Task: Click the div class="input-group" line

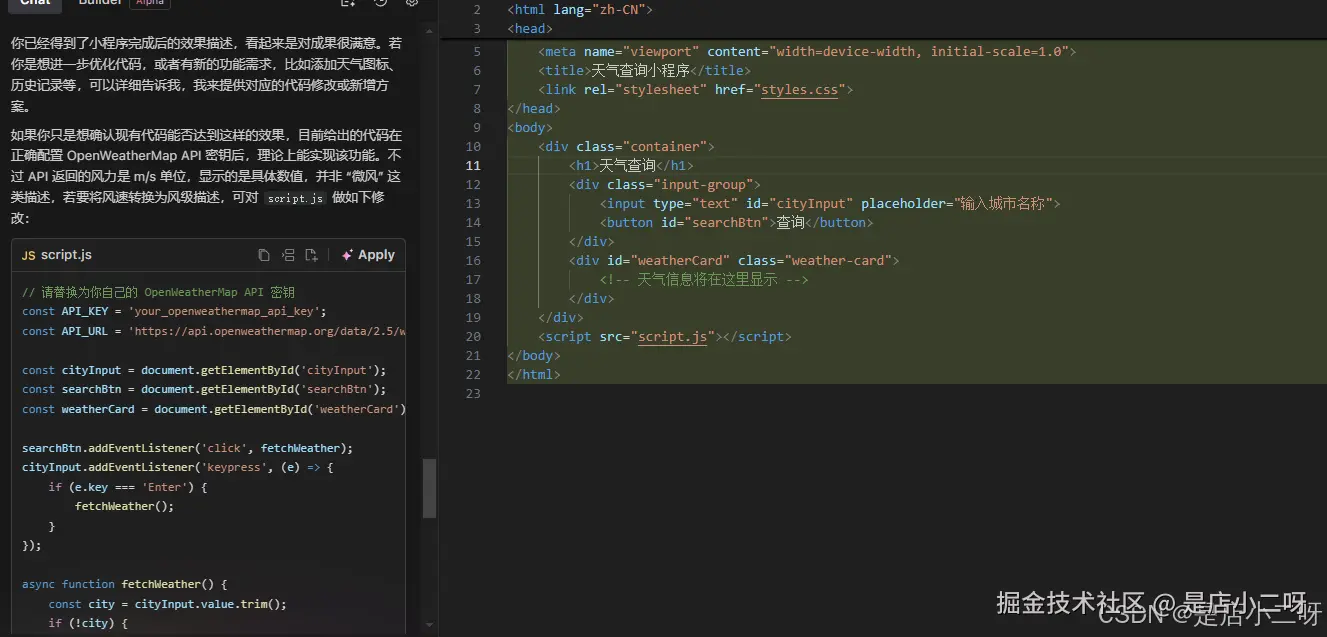Action: coord(665,185)
